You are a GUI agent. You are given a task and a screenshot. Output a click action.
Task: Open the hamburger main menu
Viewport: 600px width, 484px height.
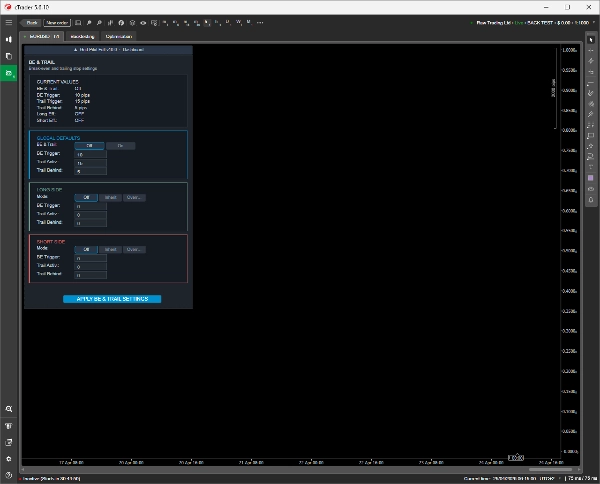click(8, 23)
